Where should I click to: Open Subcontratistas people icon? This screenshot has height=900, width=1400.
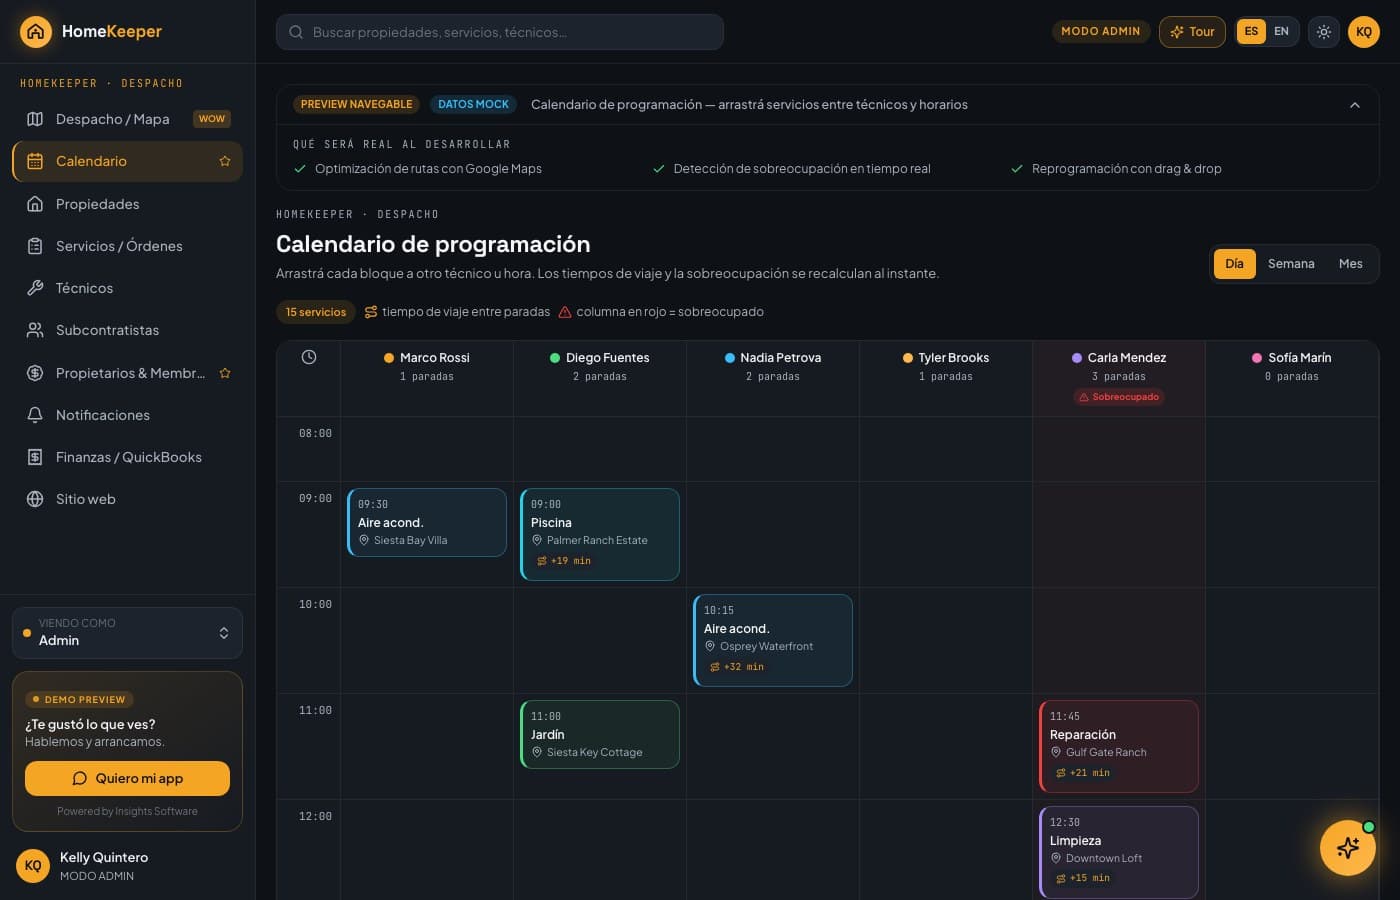[35, 330]
